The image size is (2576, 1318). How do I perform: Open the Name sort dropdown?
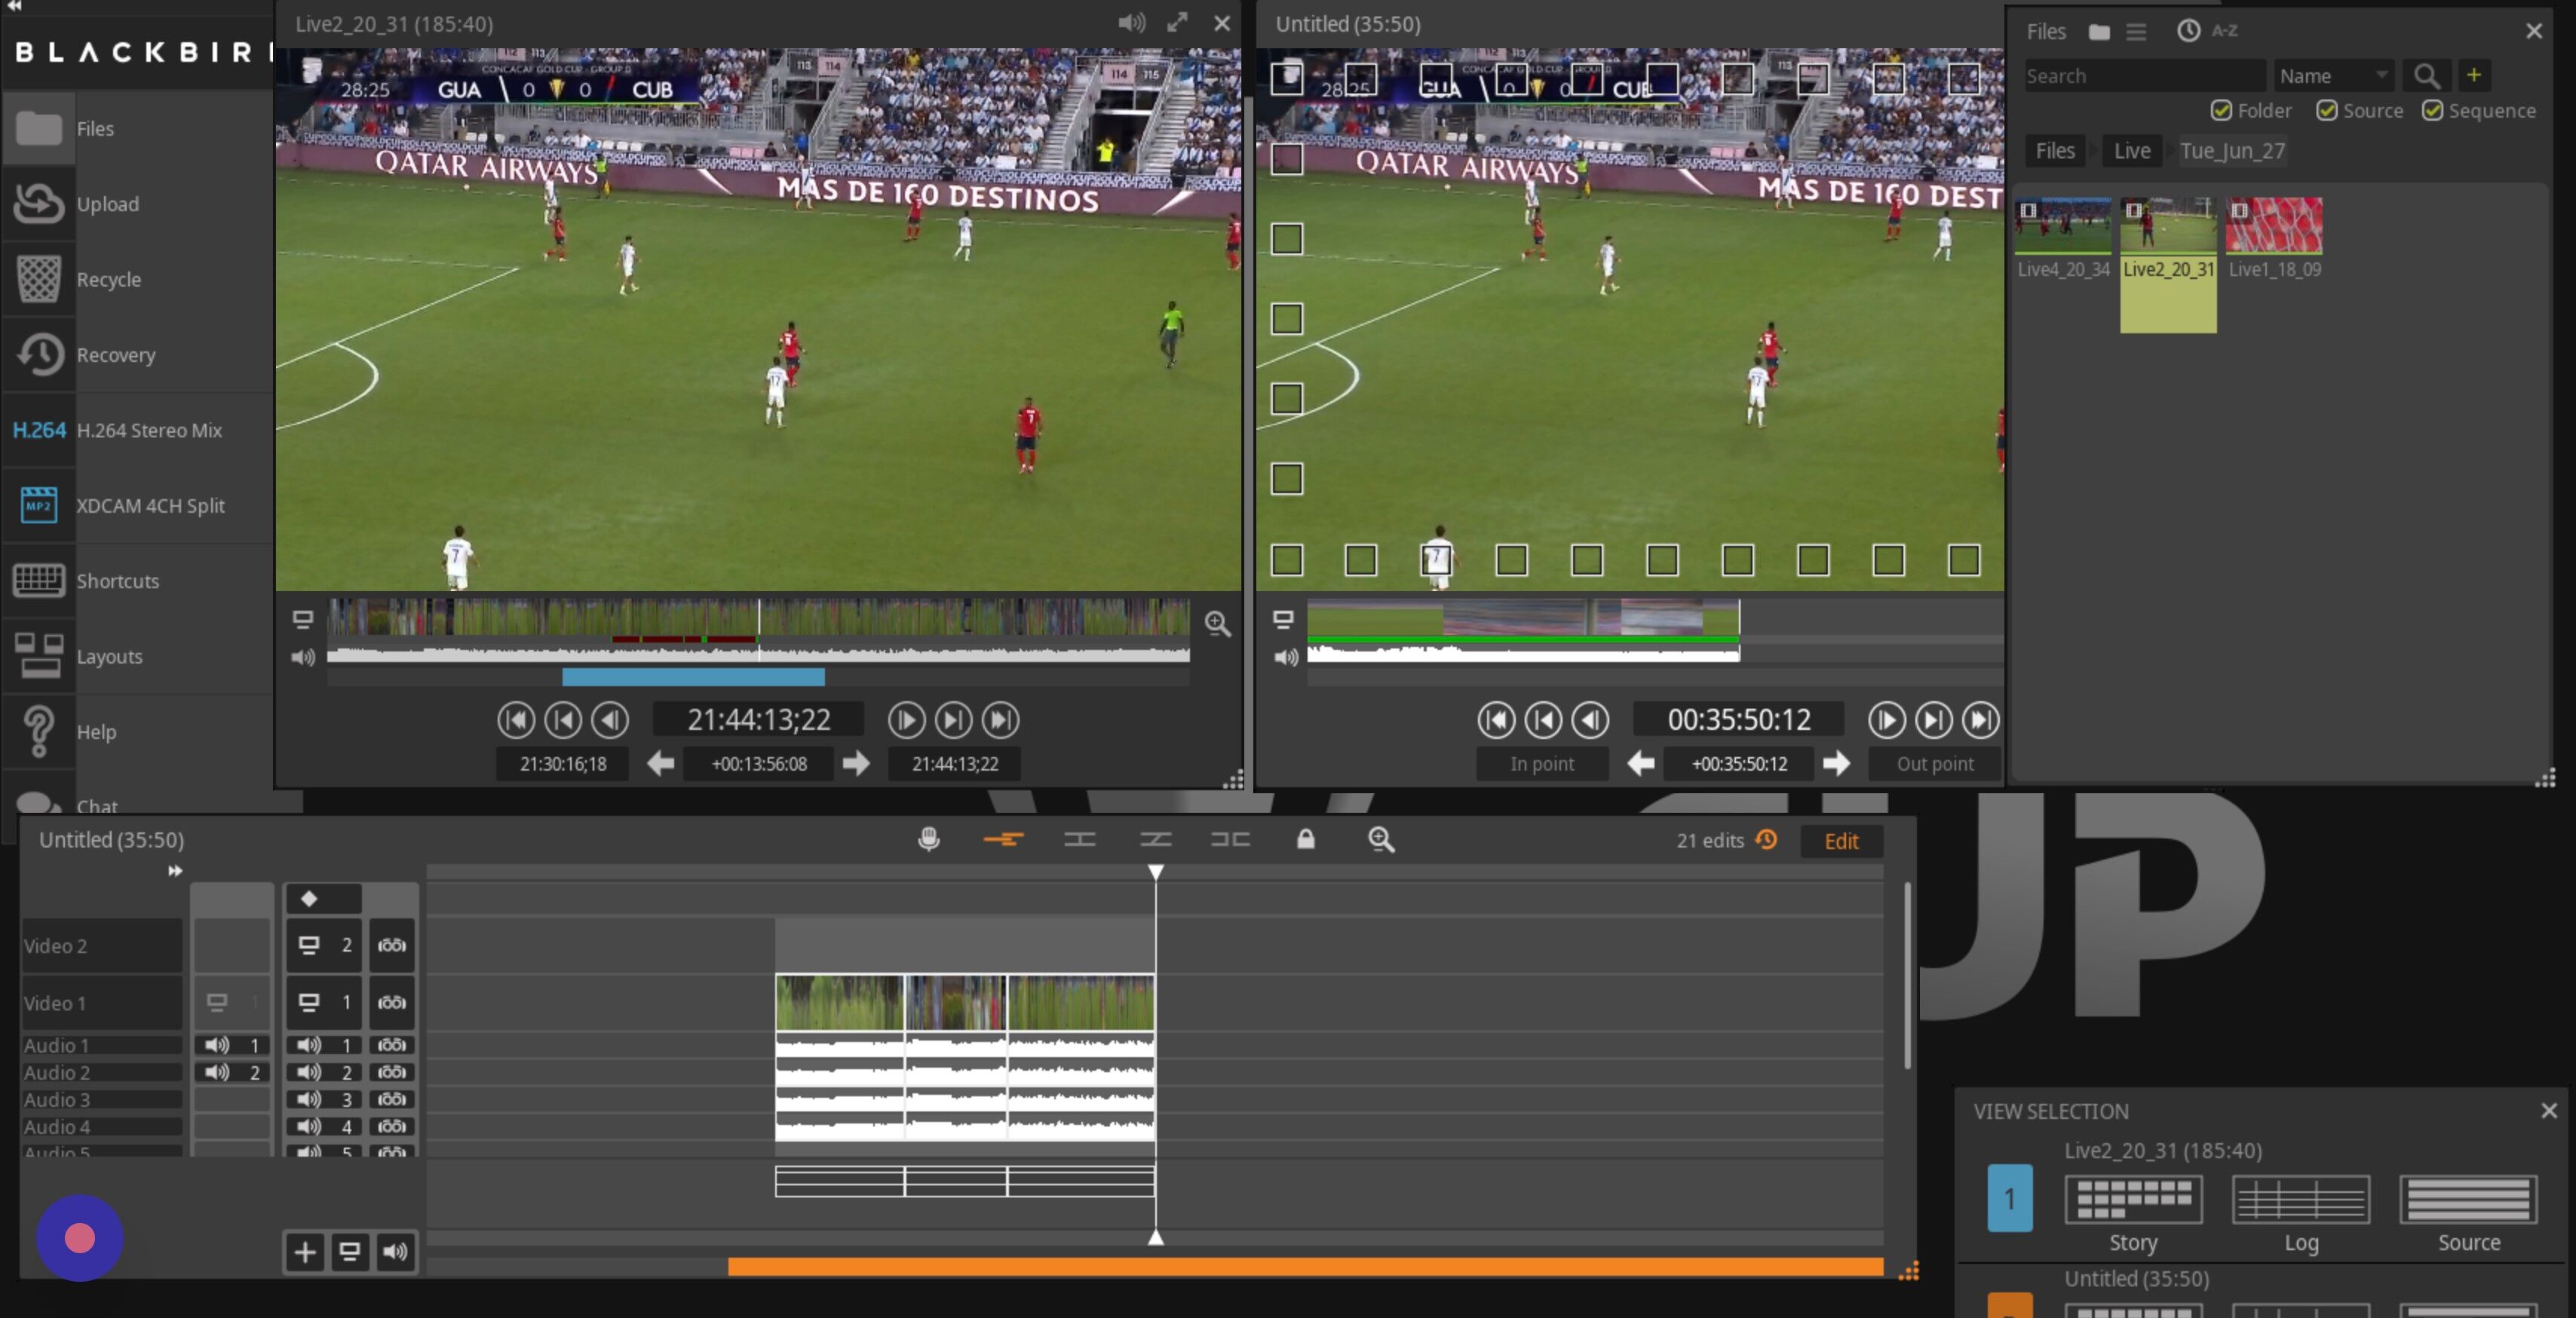coord(2333,75)
